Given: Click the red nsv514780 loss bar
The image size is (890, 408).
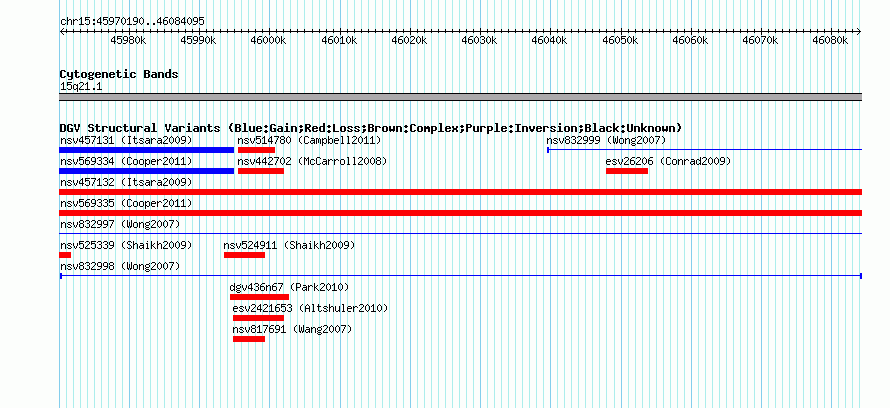Looking at the screenshot, I should [x=257, y=150].
